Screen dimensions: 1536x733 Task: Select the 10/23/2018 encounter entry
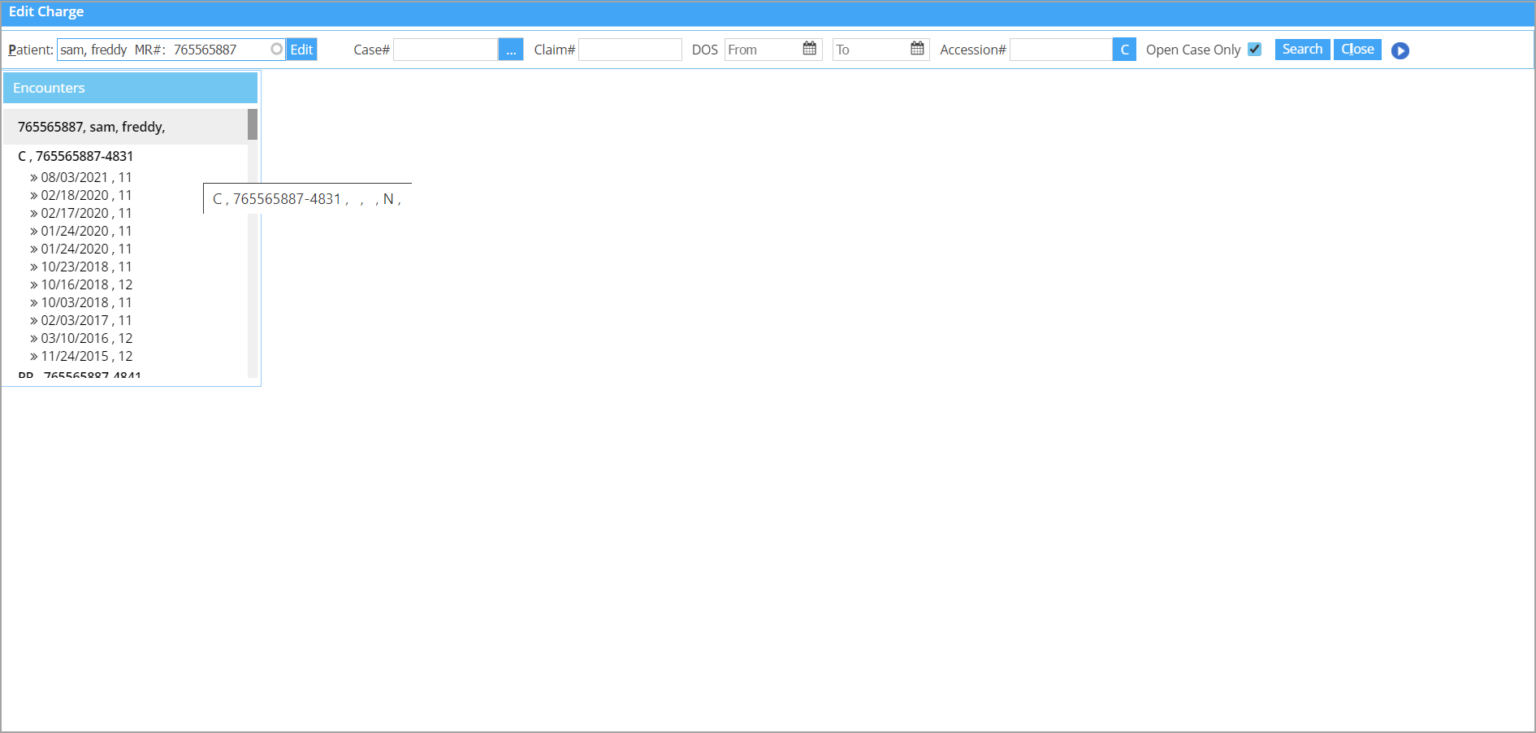tap(86, 267)
